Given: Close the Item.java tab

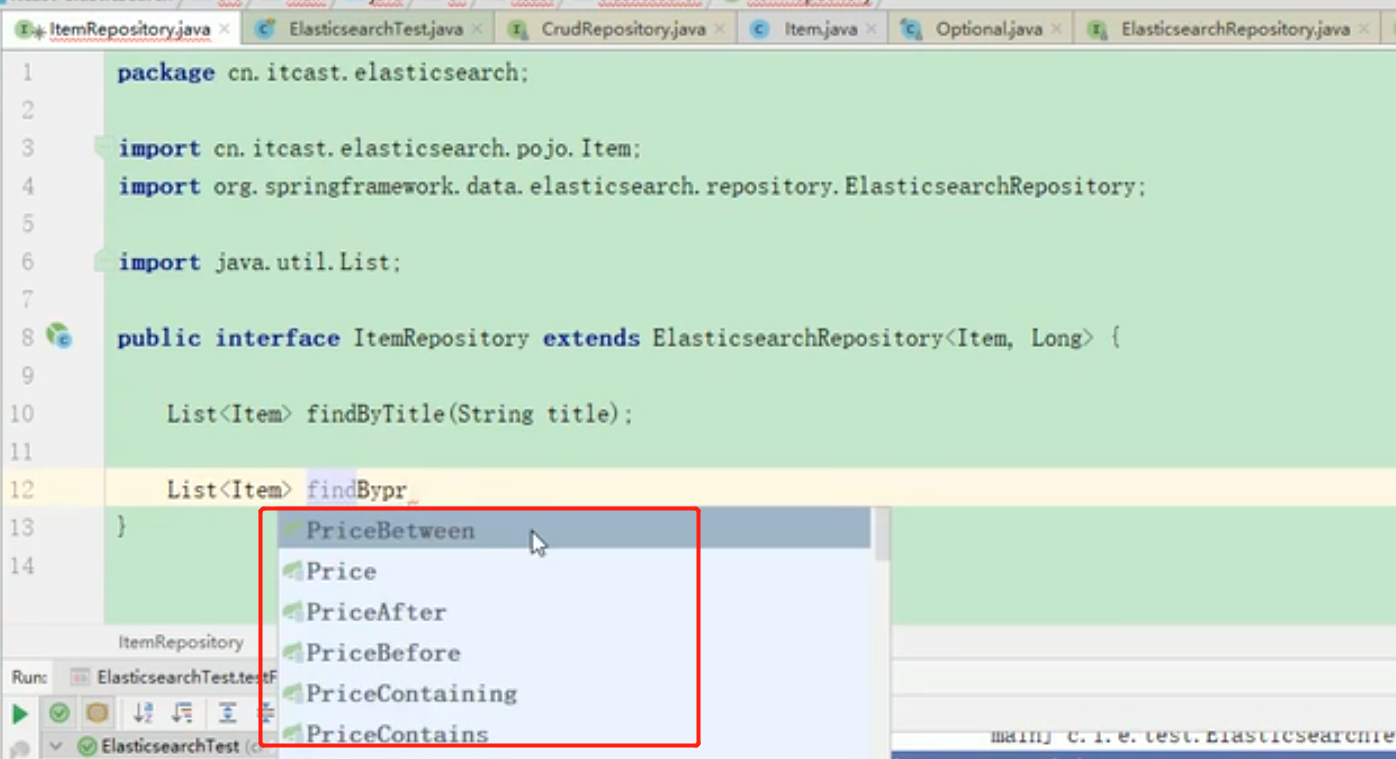Looking at the screenshot, I should click(x=871, y=29).
